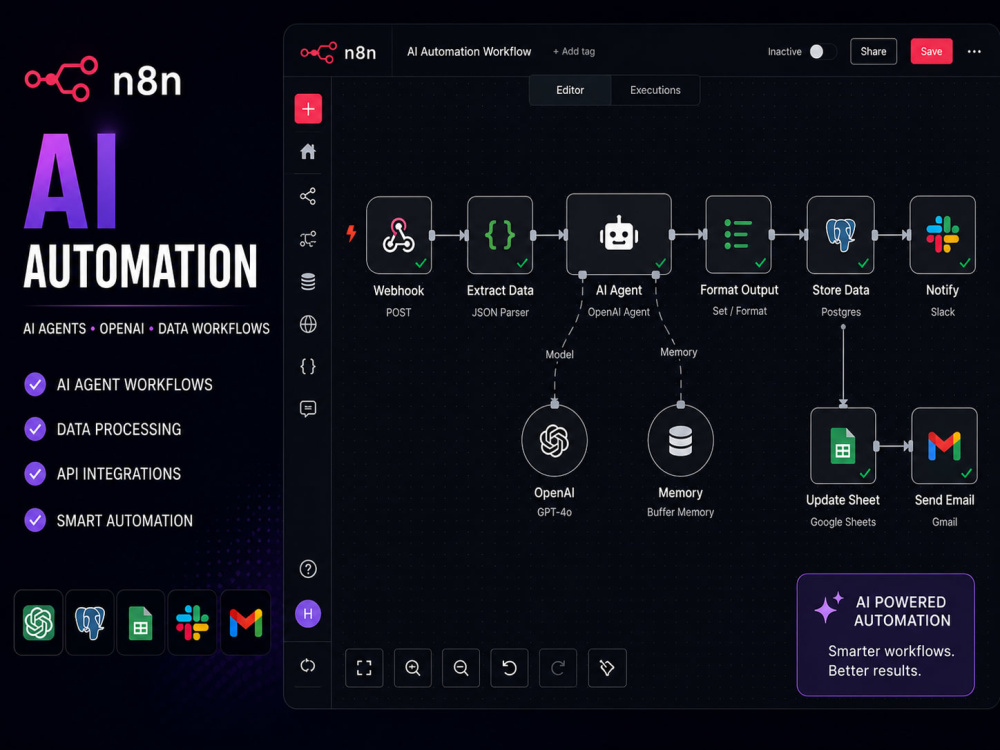The height and width of the screenshot is (750, 1000).
Task: Click the DATA PROCESSING checkmark
Action: point(35,429)
